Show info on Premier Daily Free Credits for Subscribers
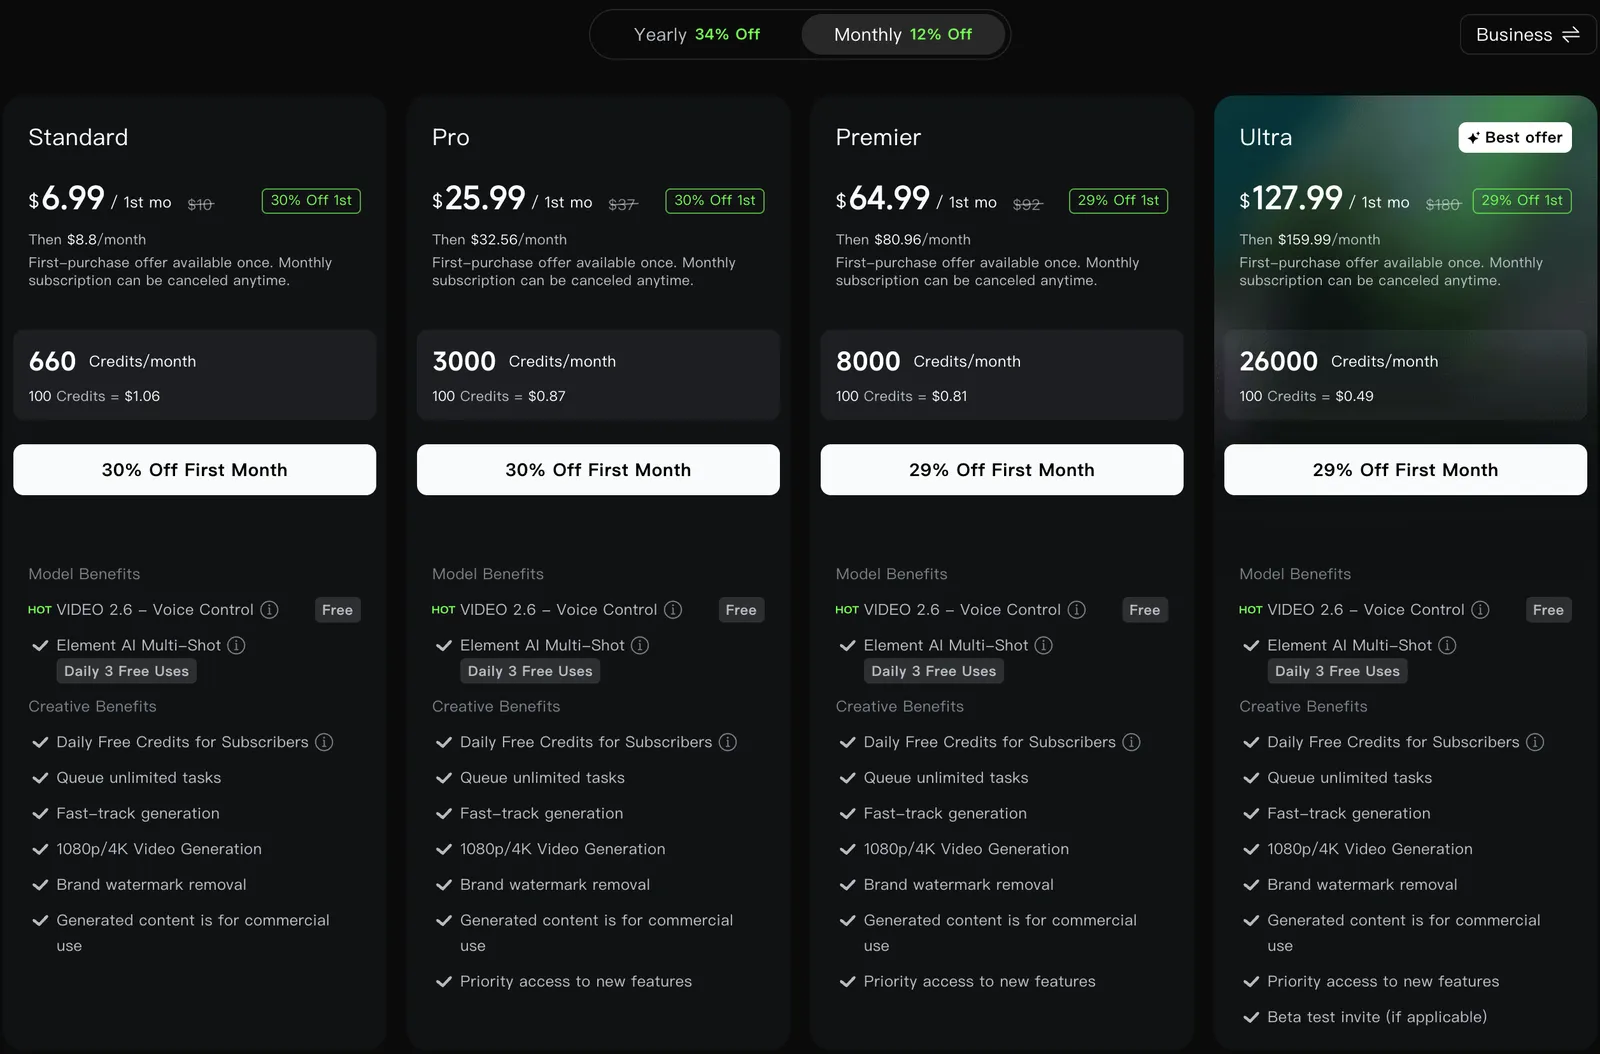 click(1131, 742)
